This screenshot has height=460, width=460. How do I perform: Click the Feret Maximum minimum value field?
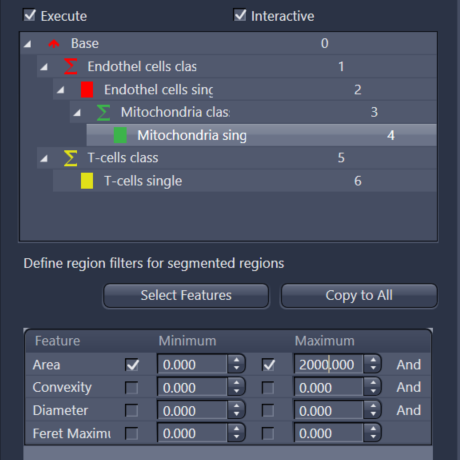[x=193, y=433]
